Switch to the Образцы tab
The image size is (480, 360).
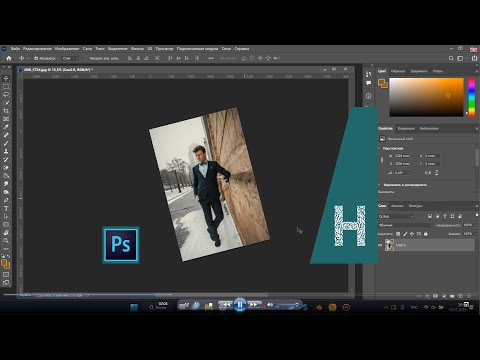click(398, 71)
